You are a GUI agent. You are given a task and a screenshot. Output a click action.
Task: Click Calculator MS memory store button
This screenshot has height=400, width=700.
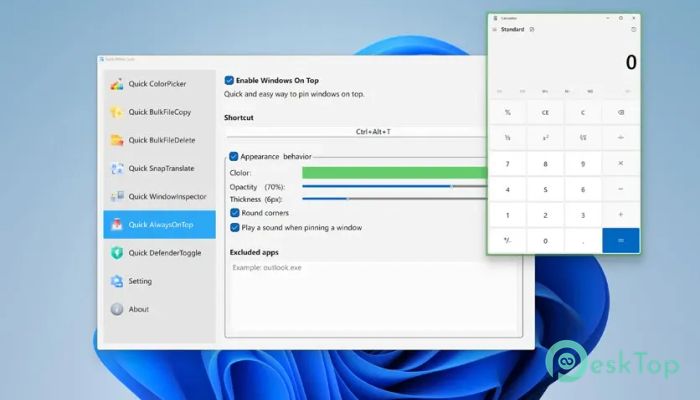click(x=590, y=92)
